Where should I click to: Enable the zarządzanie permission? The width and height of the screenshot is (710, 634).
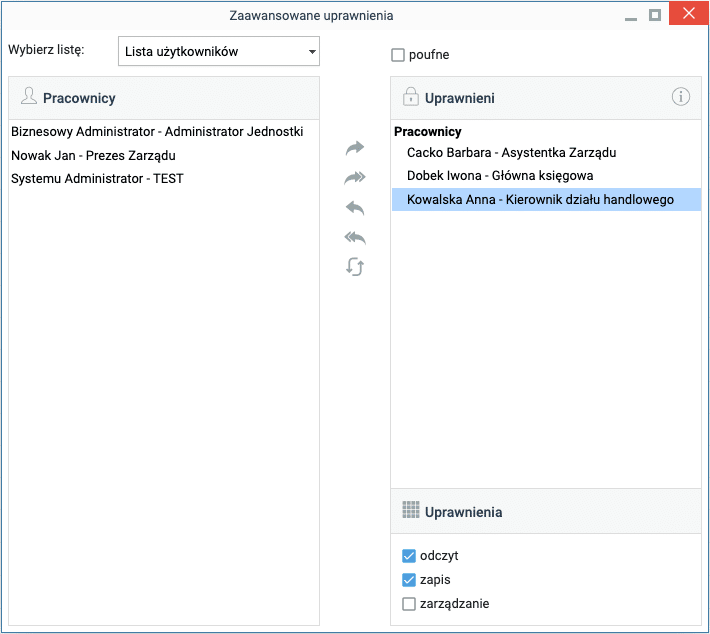point(409,604)
